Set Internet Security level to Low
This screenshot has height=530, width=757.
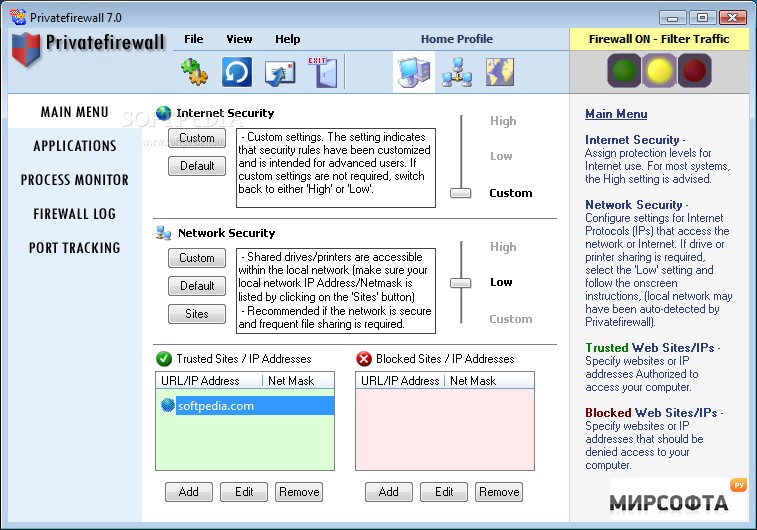point(501,156)
